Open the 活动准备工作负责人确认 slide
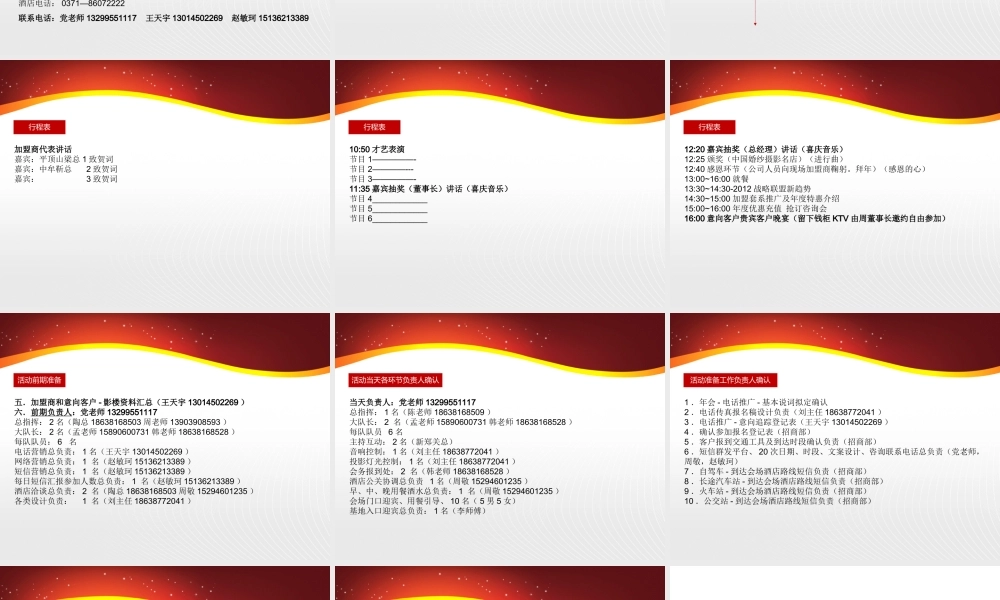Image resolution: width=1000 pixels, height=600 pixels. [x=835, y=439]
